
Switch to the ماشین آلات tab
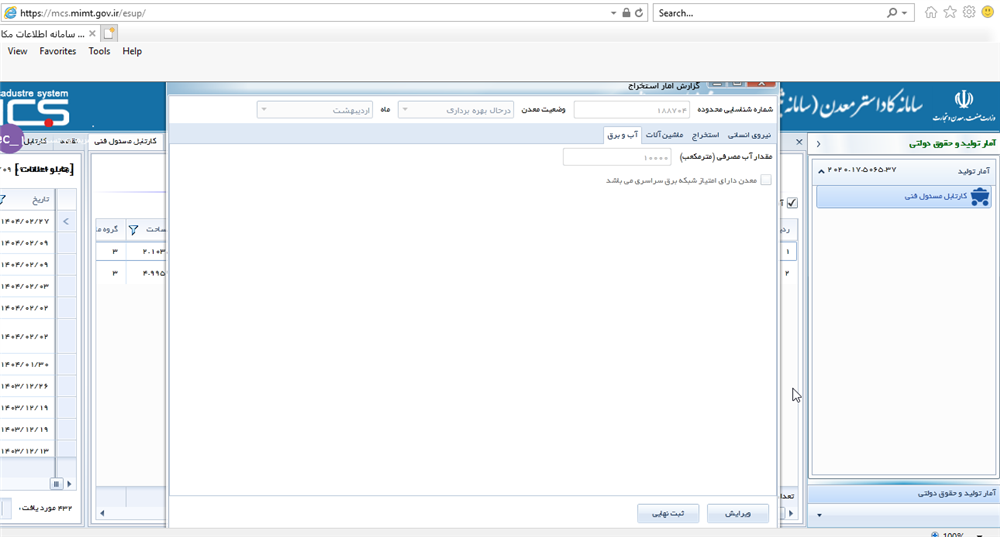(668, 134)
